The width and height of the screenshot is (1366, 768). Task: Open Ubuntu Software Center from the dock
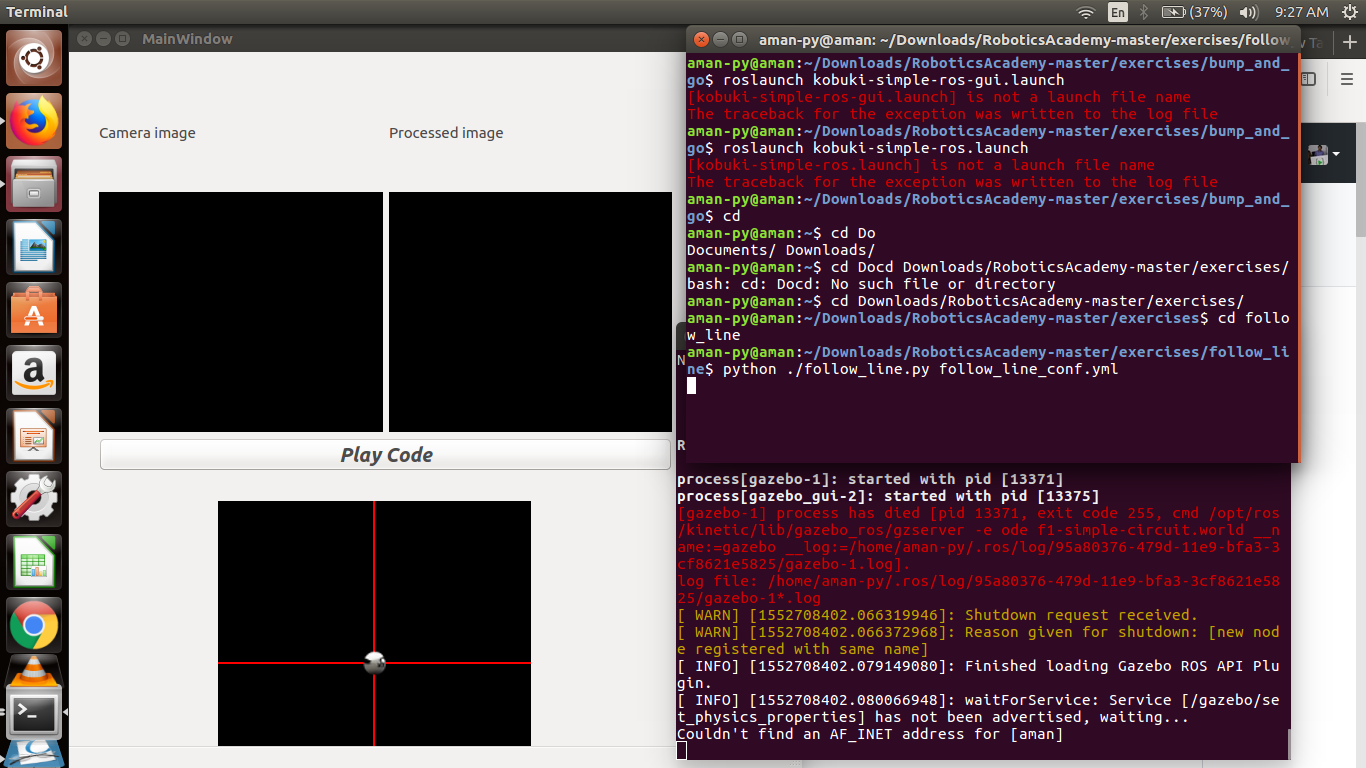[33, 310]
